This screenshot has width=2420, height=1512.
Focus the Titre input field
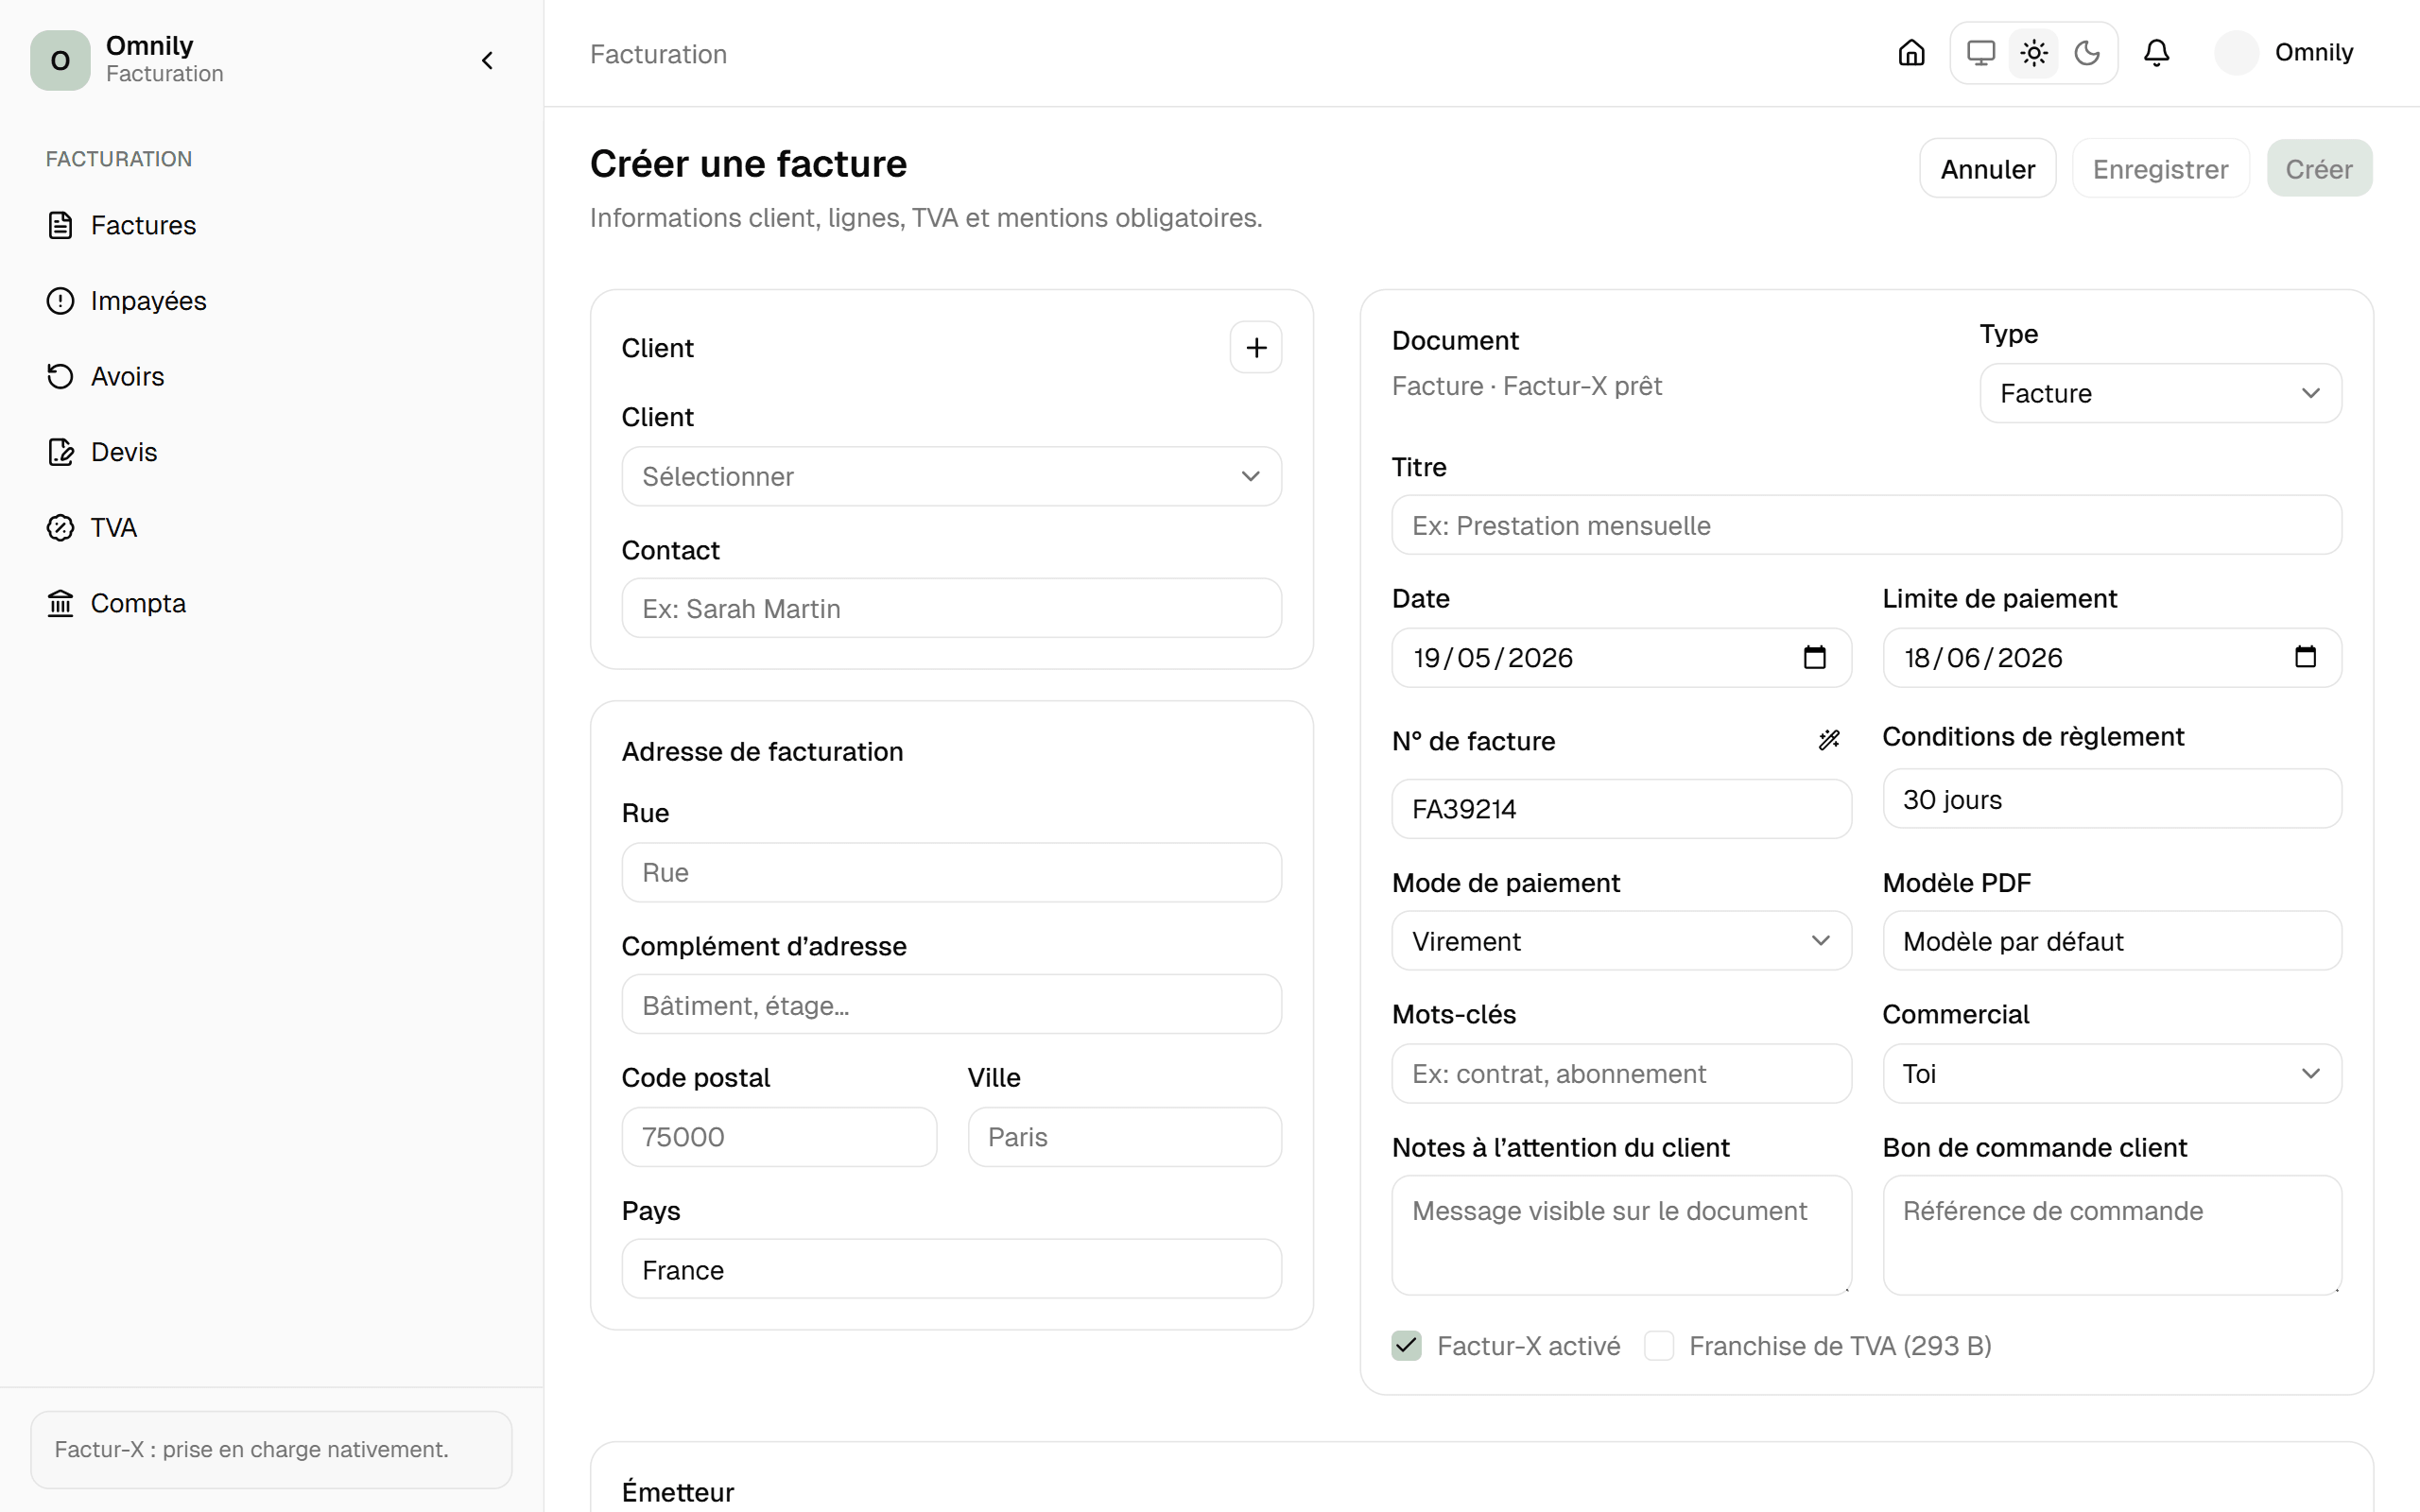point(1866,525)
